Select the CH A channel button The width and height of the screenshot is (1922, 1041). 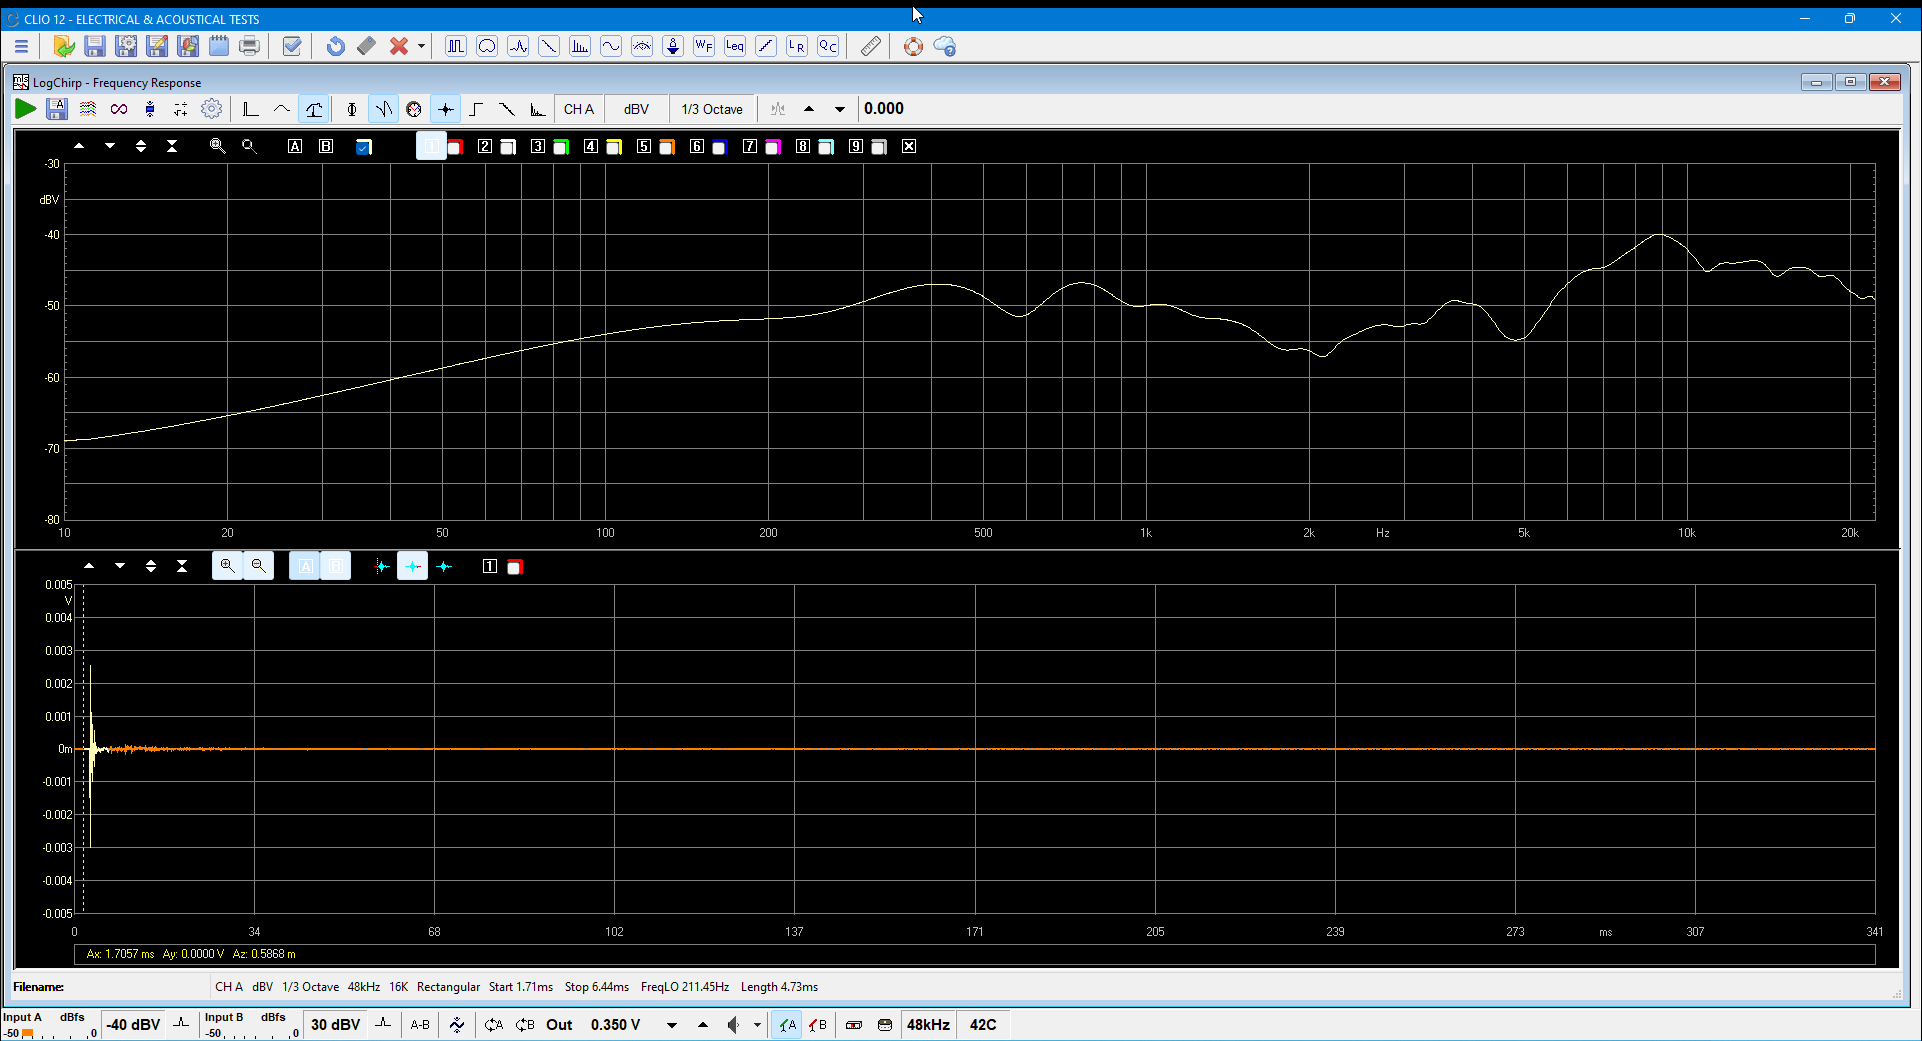point(579,109)
